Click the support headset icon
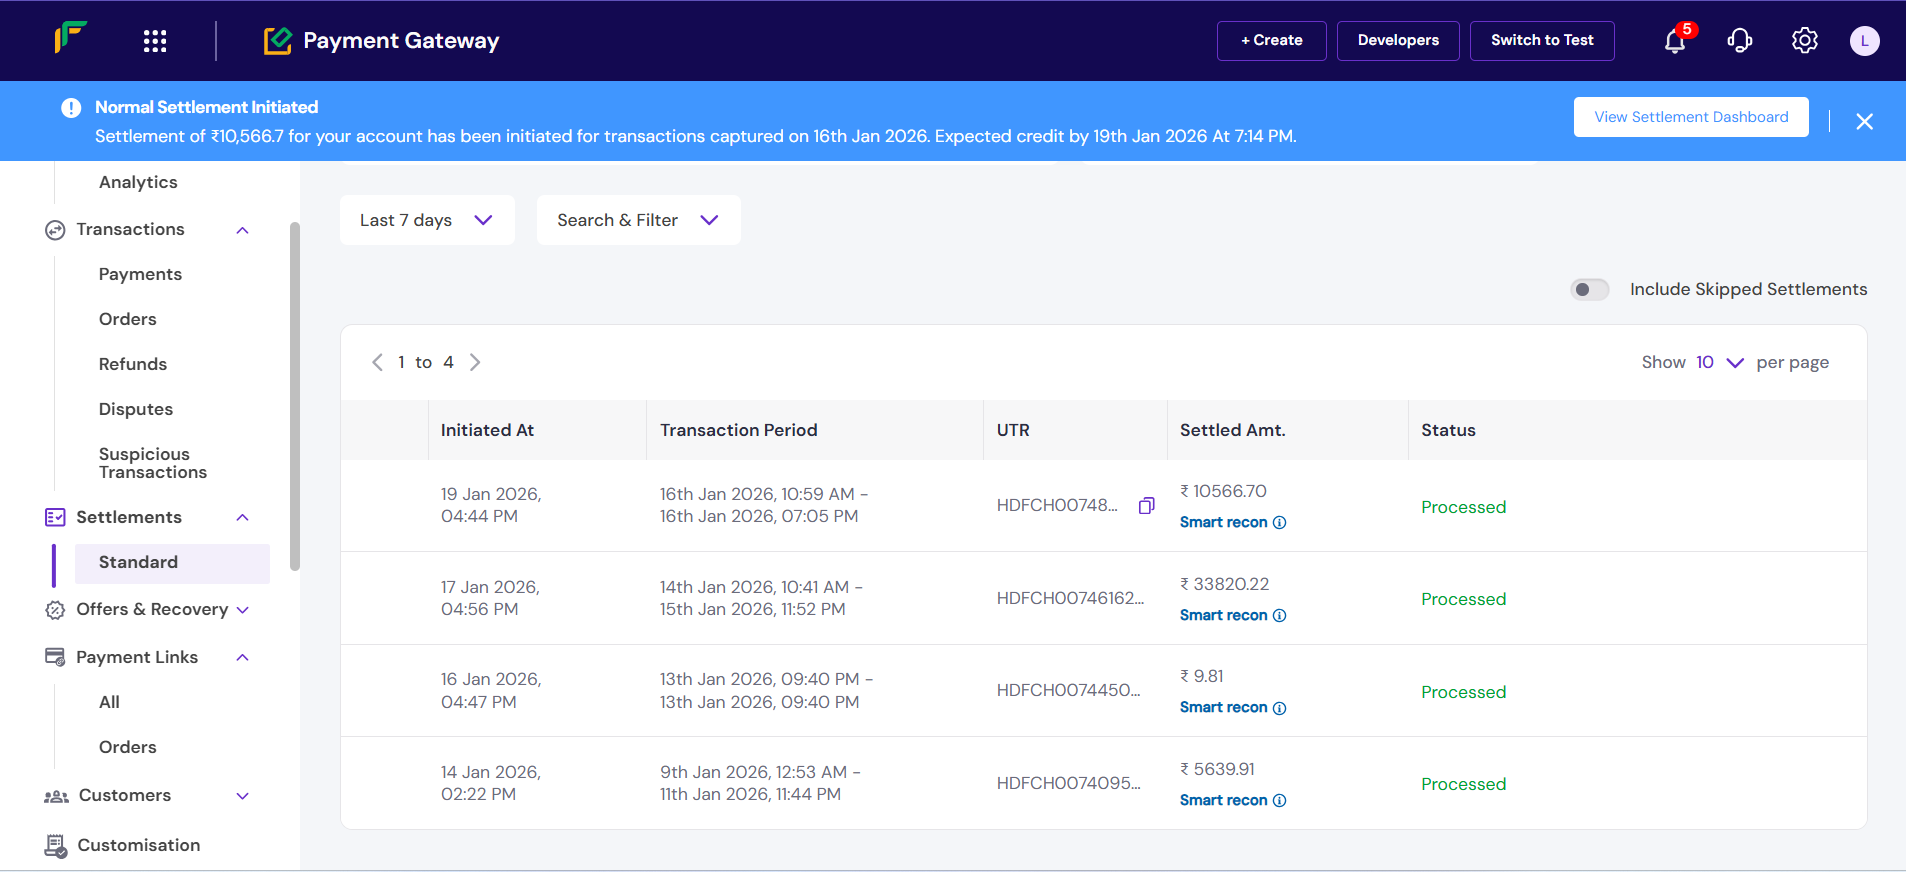 1740,41
